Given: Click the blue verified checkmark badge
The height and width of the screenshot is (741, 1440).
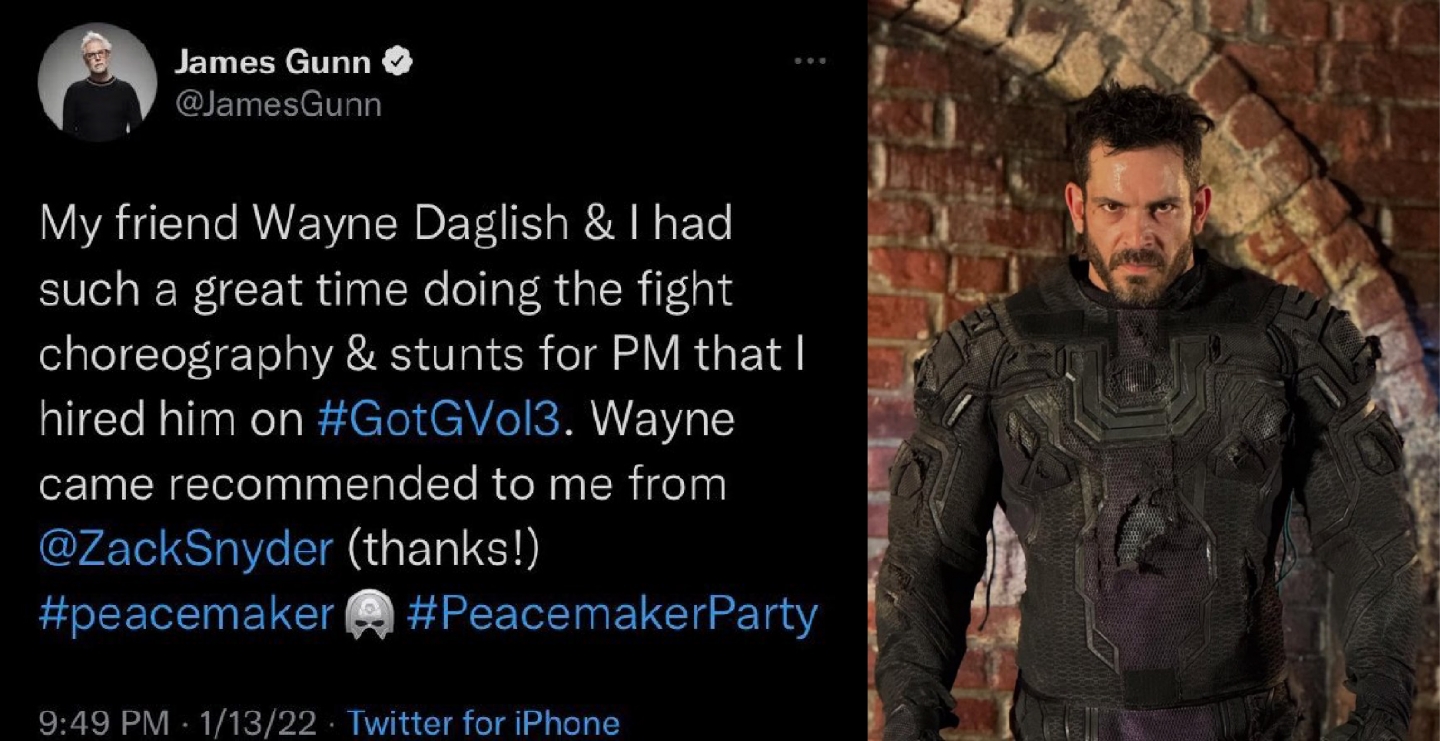Looking at the screenshot, I should [399, 63].
